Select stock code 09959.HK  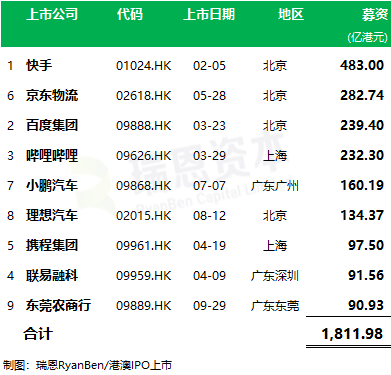tap(144, 276)
